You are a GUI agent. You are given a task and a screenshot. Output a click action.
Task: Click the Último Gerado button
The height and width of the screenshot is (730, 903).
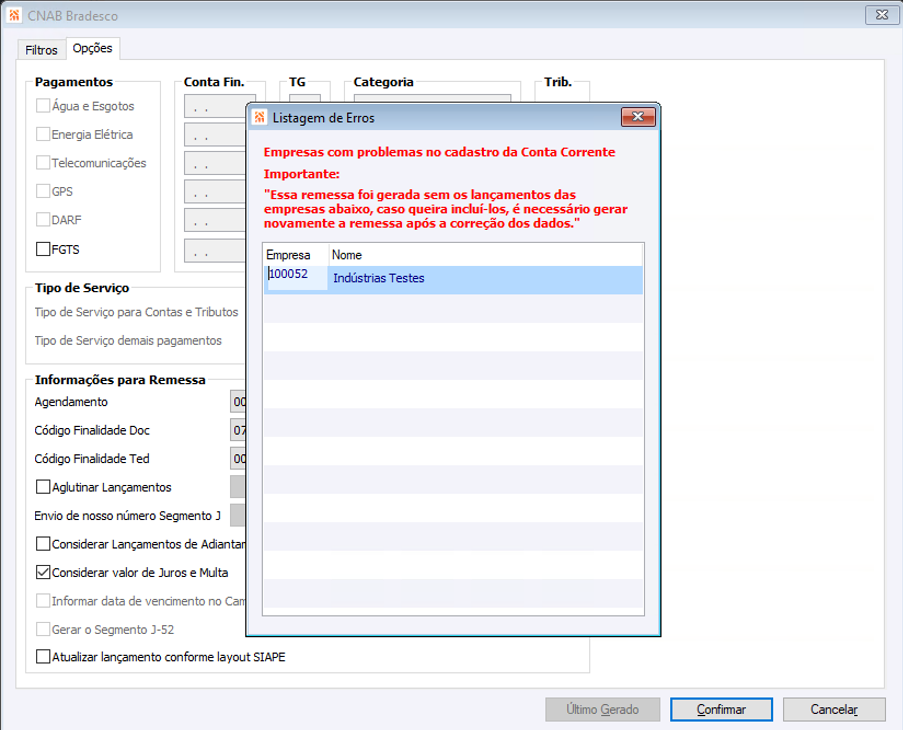pyautogui.click(x=602, y=709)
